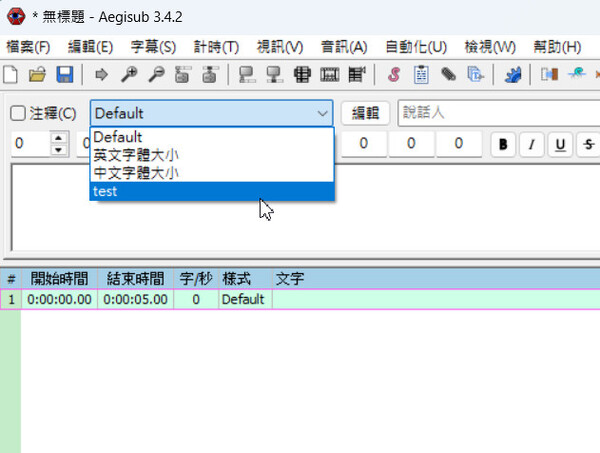Click the 說話人 actor input field

click(495, 114)
